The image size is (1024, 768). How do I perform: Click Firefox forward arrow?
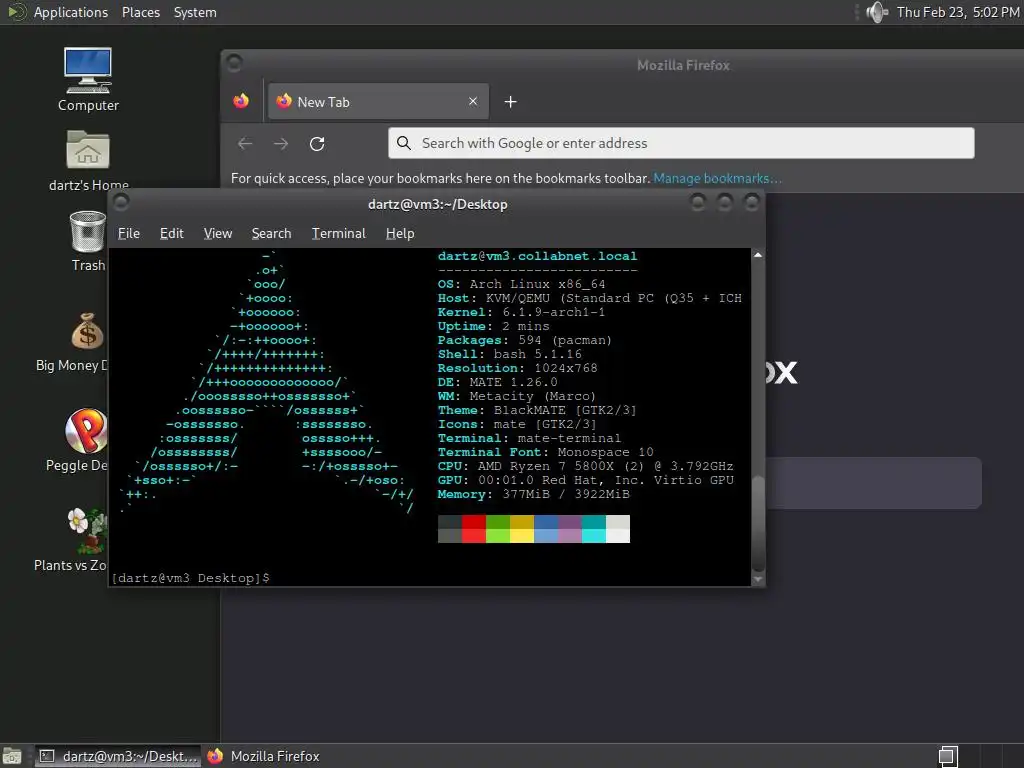point(281,144)
